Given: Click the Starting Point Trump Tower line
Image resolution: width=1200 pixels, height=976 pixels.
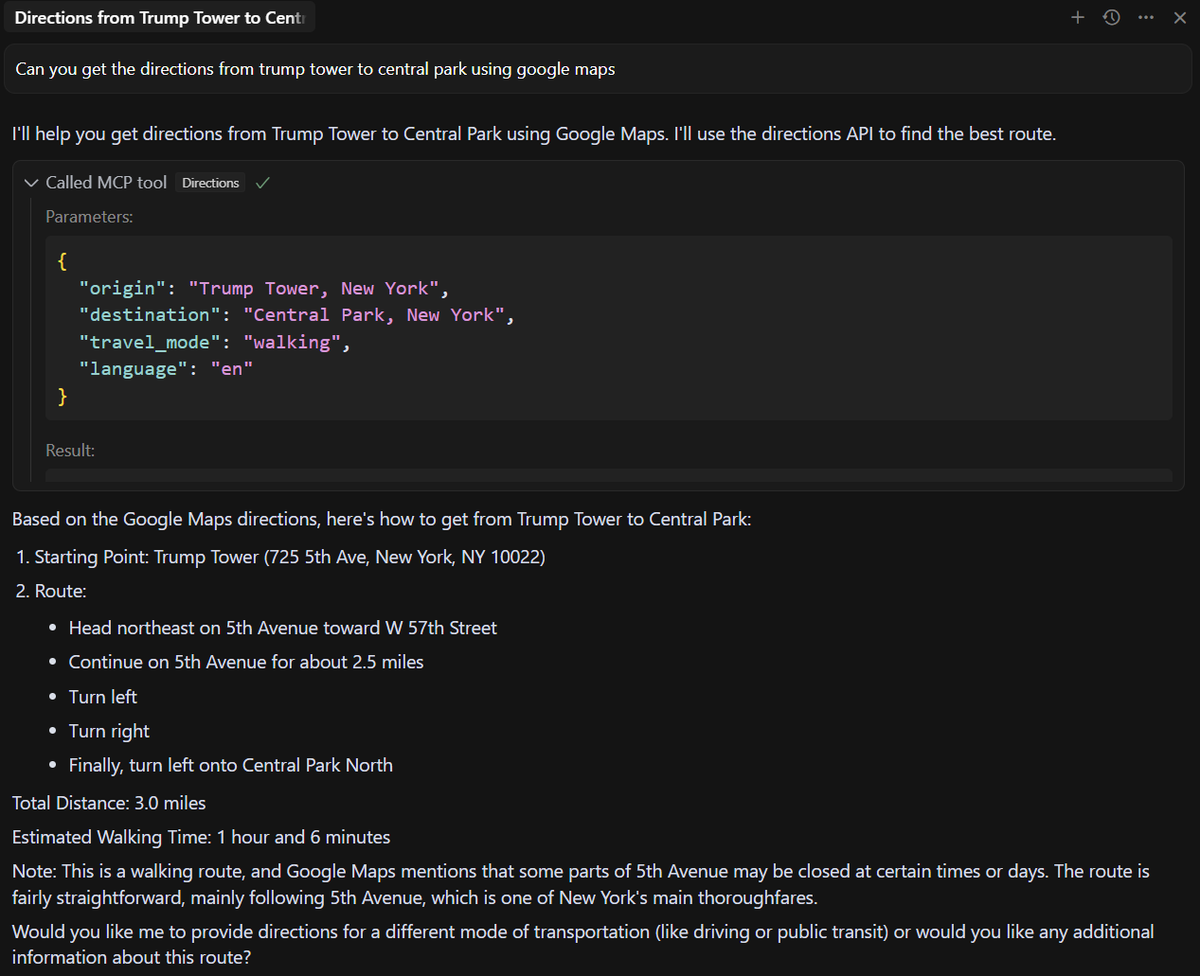Looking at the screenshot, I should (x=290, y=557).
